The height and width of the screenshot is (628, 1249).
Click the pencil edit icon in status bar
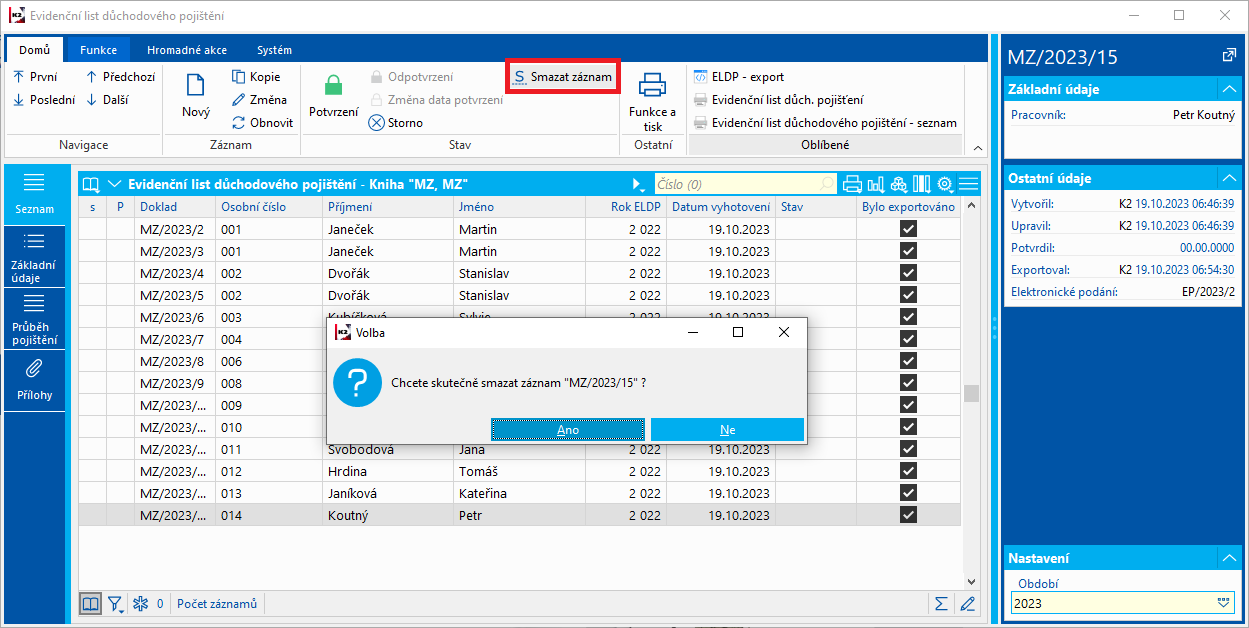[x=966, y=603]
